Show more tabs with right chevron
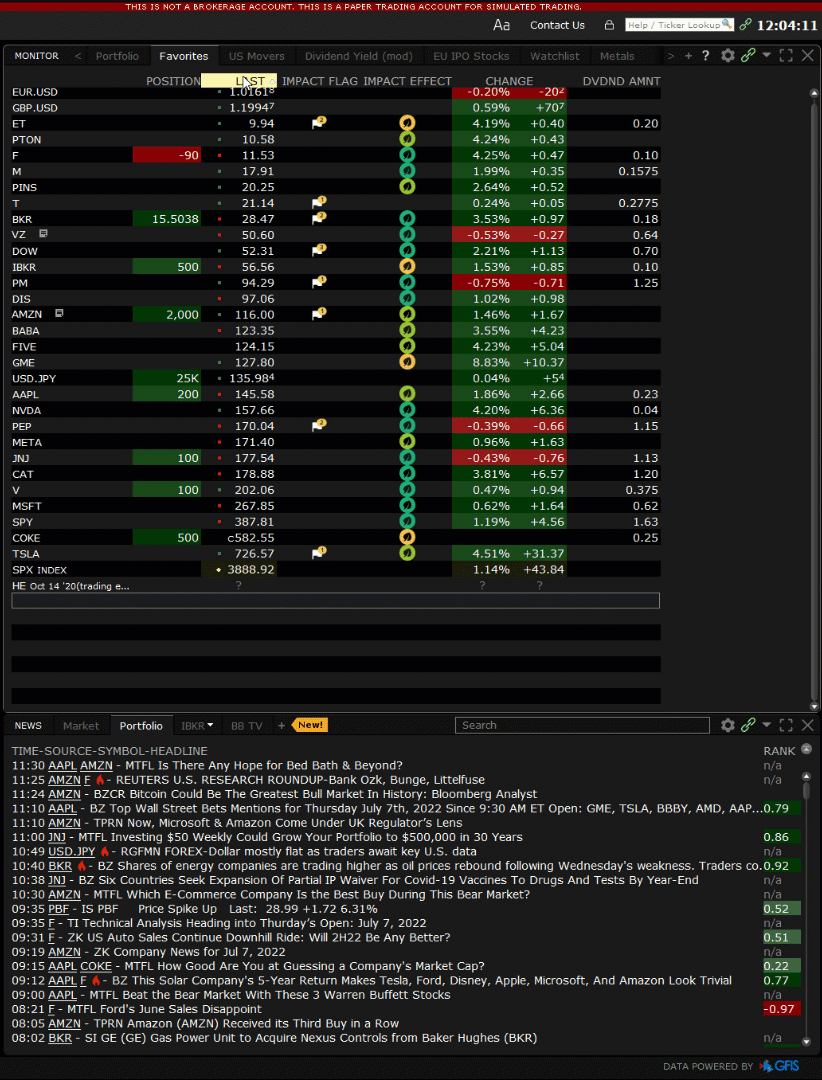Image resolution: width=822 pixels, height=1080 pixels. click(670, 56)
